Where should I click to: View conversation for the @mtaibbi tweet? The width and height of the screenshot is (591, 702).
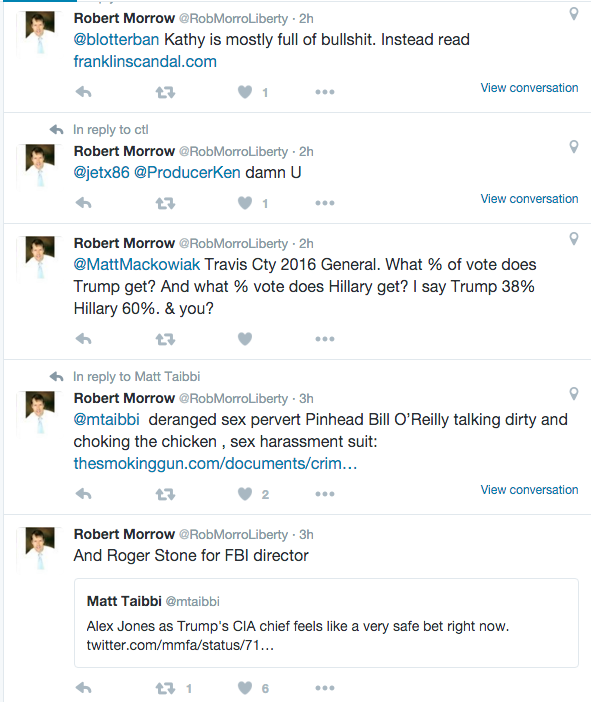point(529,490)
